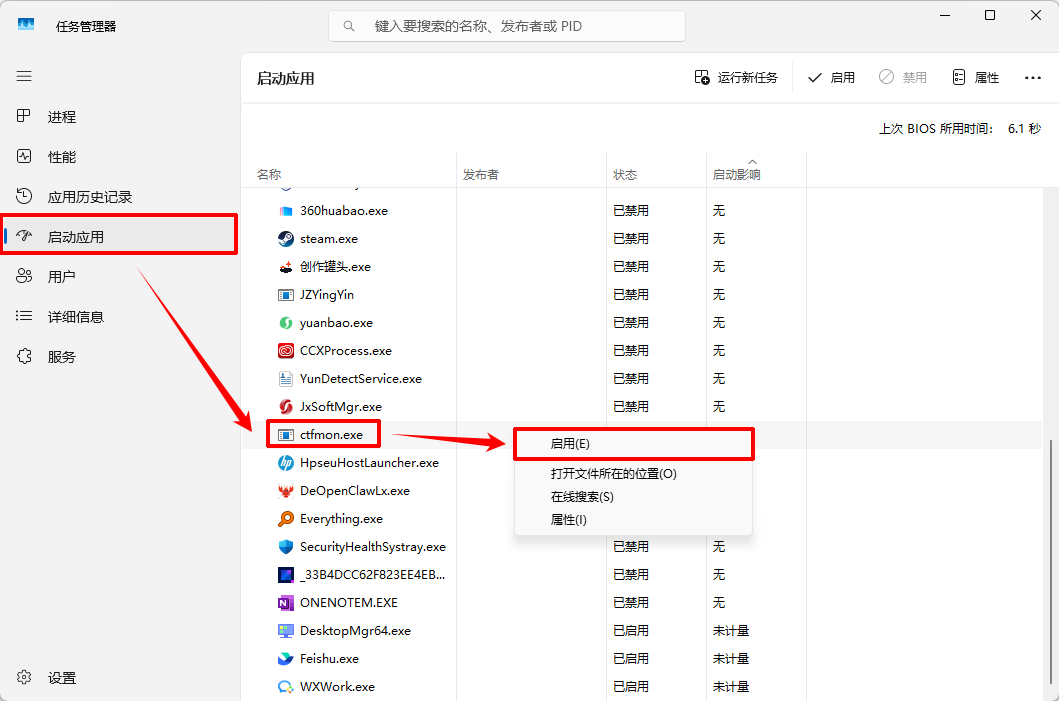Click the 创作罐头.exe icon
Viewport: 1059px width, 701px height.
tap(286, 267)
